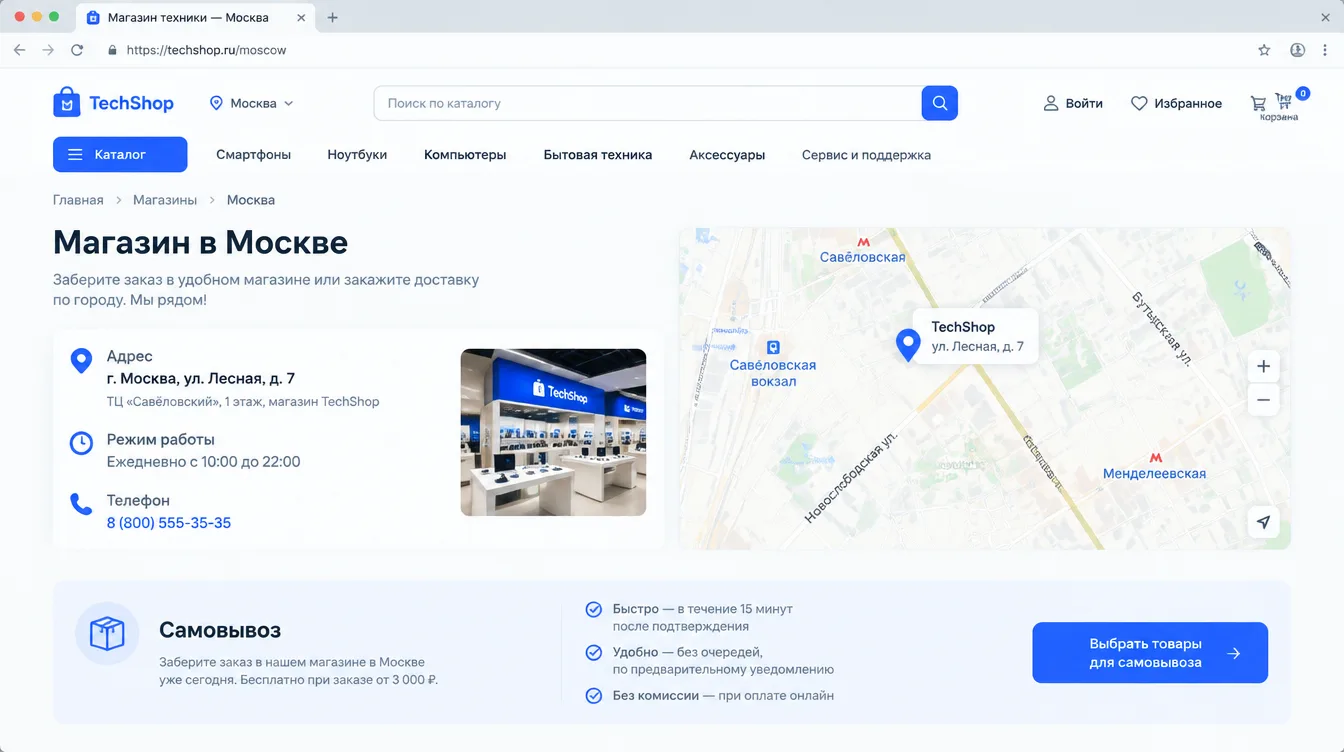Click into Поиск по каталогу search field
The height and width of the screenshot is (752, 1344).
(647, 103)
